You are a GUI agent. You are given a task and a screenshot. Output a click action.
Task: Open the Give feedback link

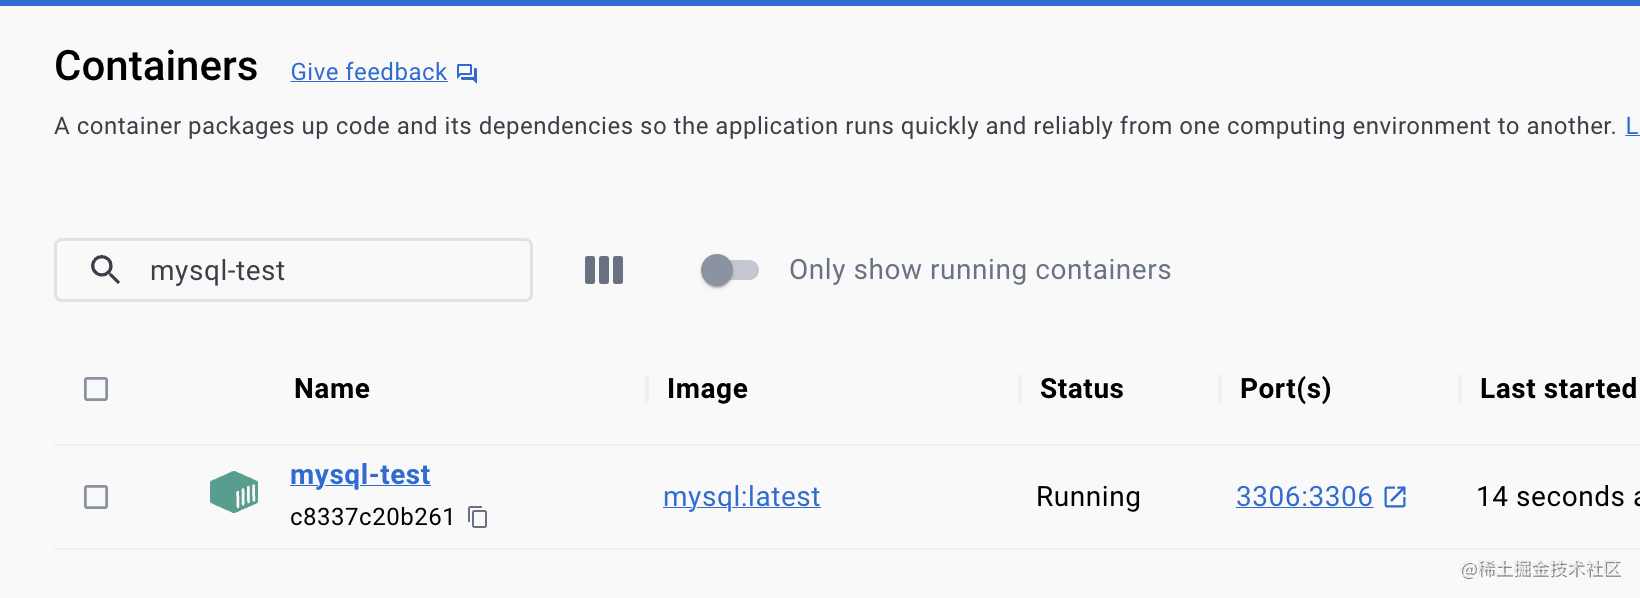[369, 72]
